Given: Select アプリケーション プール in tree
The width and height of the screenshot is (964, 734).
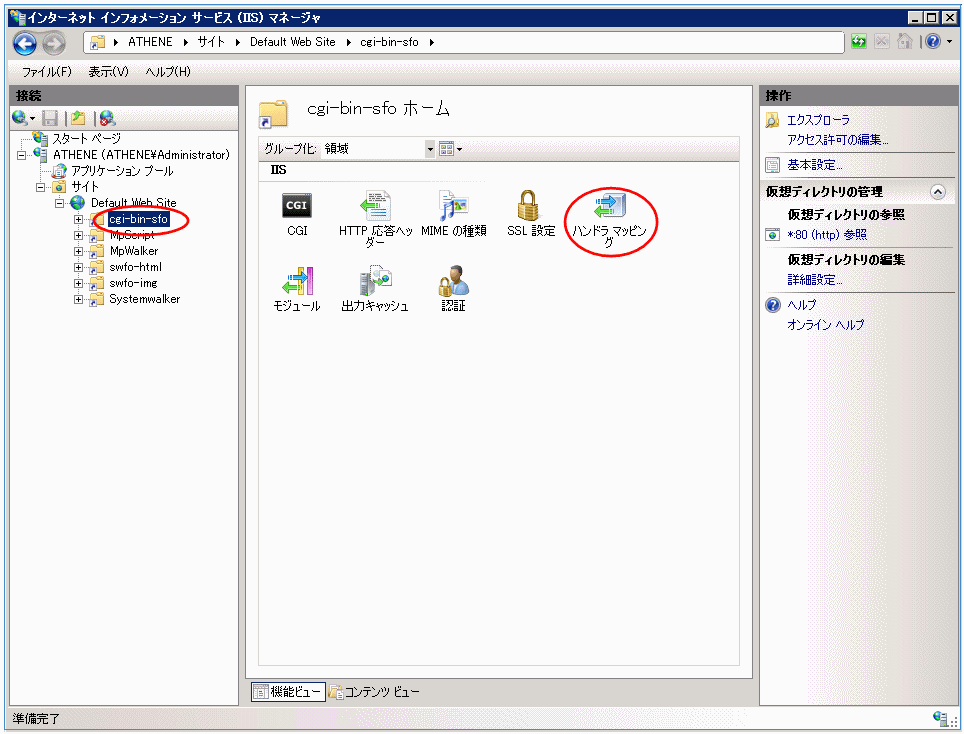Looking at the screenshot, I should (122, 171).
